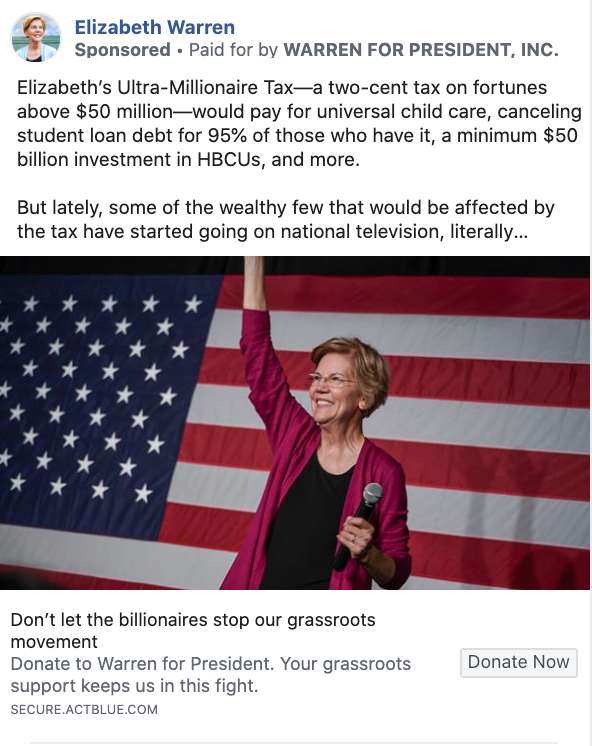Open Elizabeth Warren's profile picture avatar

coord(36,37)
